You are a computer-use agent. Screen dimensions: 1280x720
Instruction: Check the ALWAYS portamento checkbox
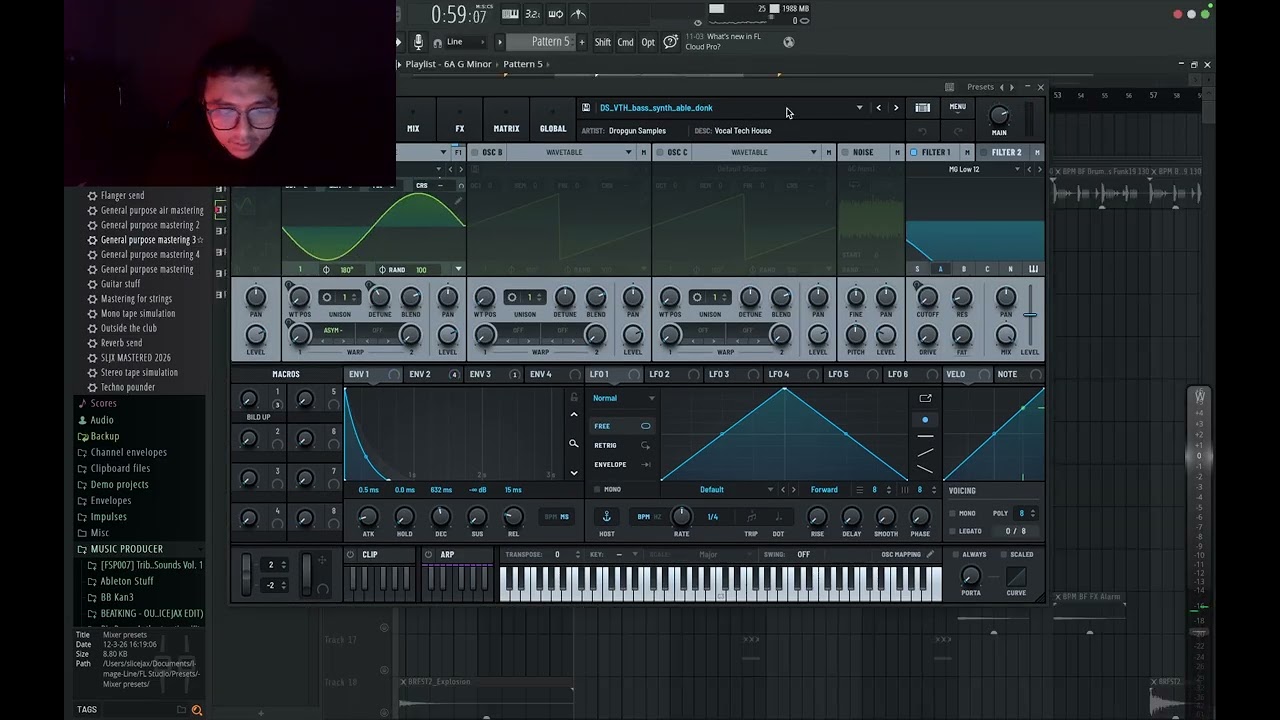(x=957, y=555)
